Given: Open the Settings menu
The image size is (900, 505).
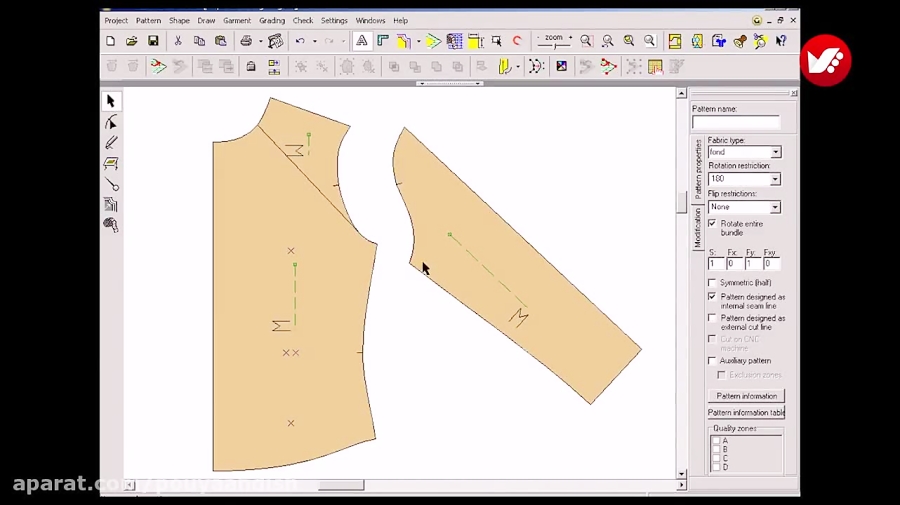Looking at the screenshot, I should [334, 21].
